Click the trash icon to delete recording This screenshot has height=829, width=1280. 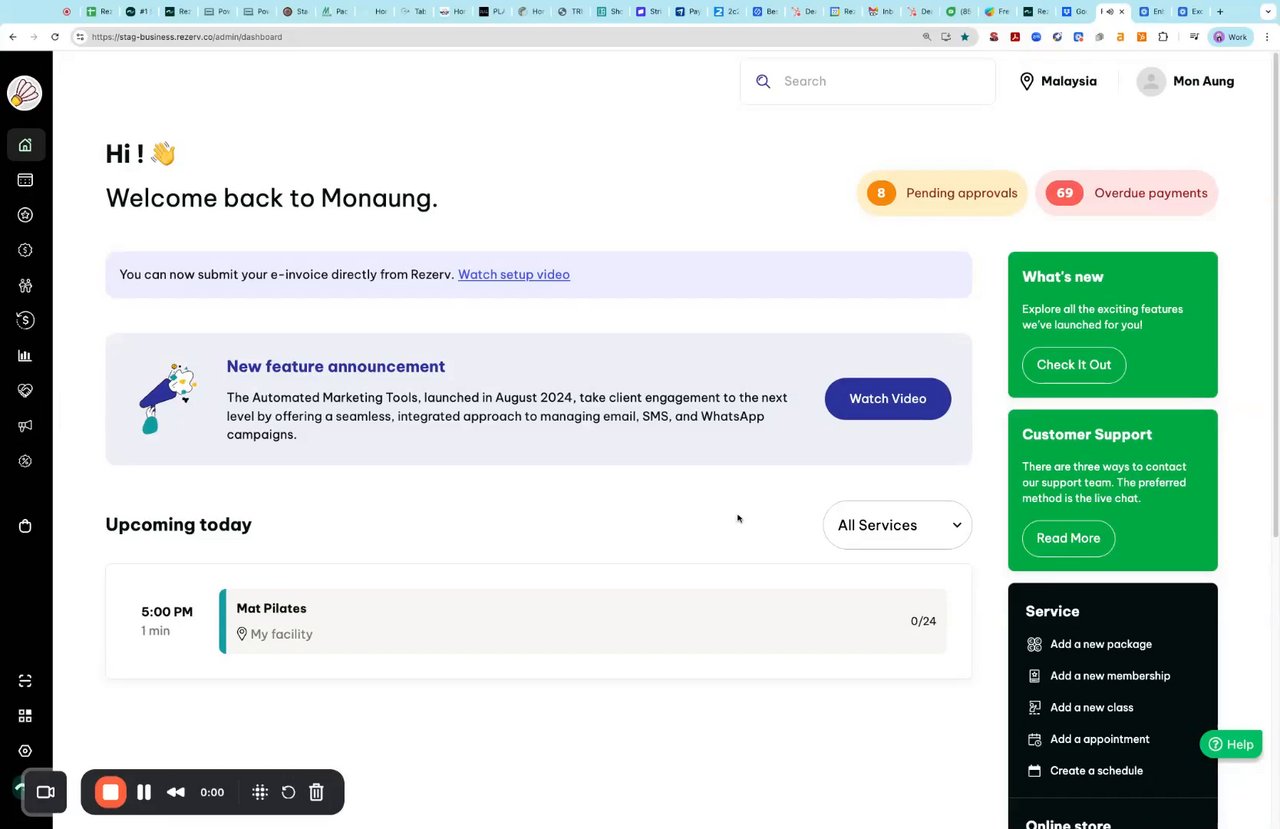pos(316,792)
